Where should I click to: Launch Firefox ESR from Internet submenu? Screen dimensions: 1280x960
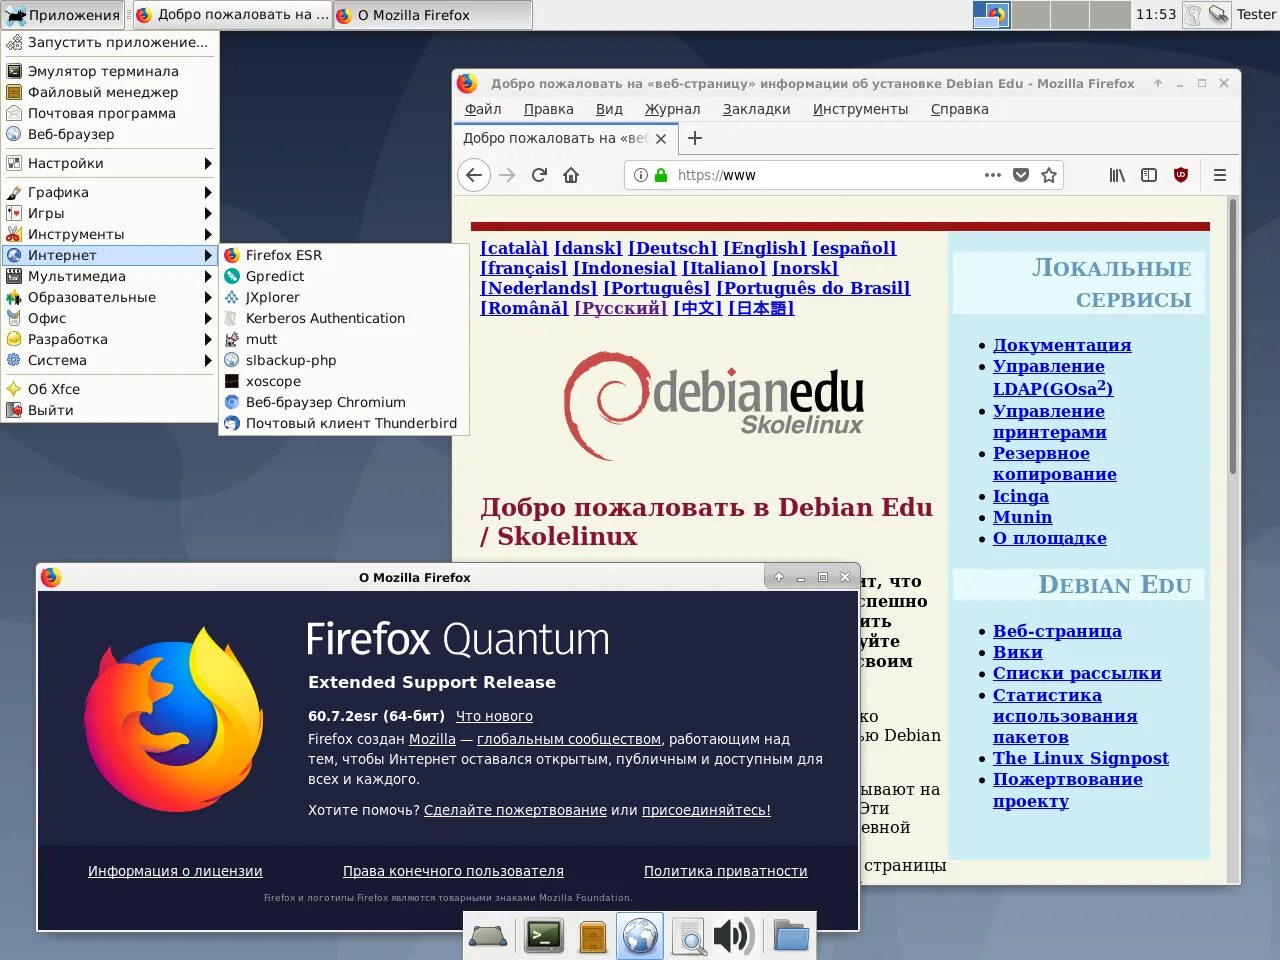(344, 255)
